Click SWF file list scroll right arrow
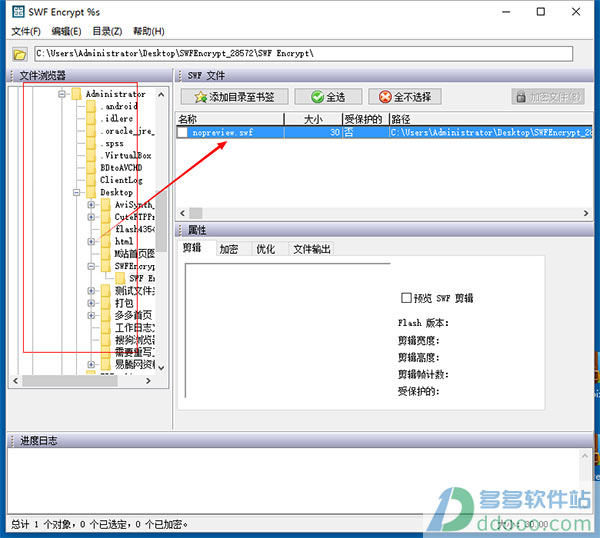600x538 pixels. coord(586,213)
